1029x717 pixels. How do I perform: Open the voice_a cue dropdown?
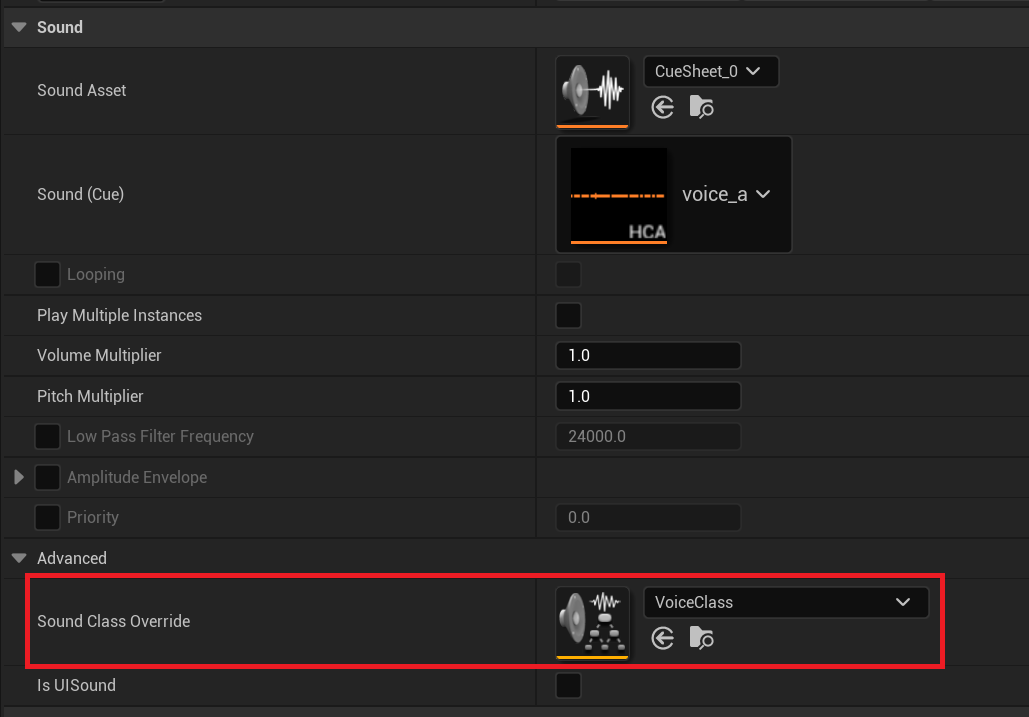click(726, 195)
